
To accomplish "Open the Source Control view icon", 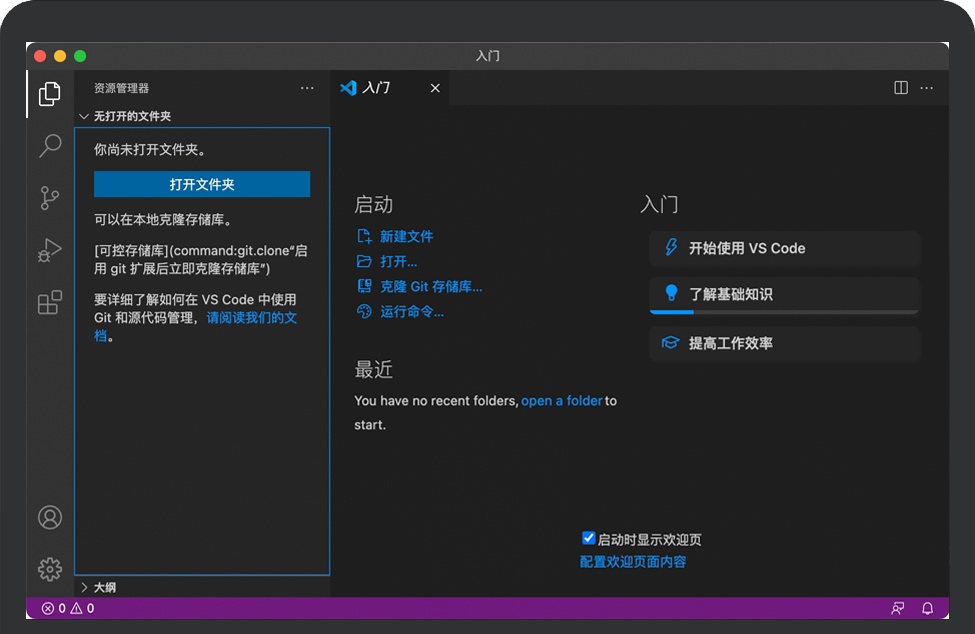I will point(50,198).
